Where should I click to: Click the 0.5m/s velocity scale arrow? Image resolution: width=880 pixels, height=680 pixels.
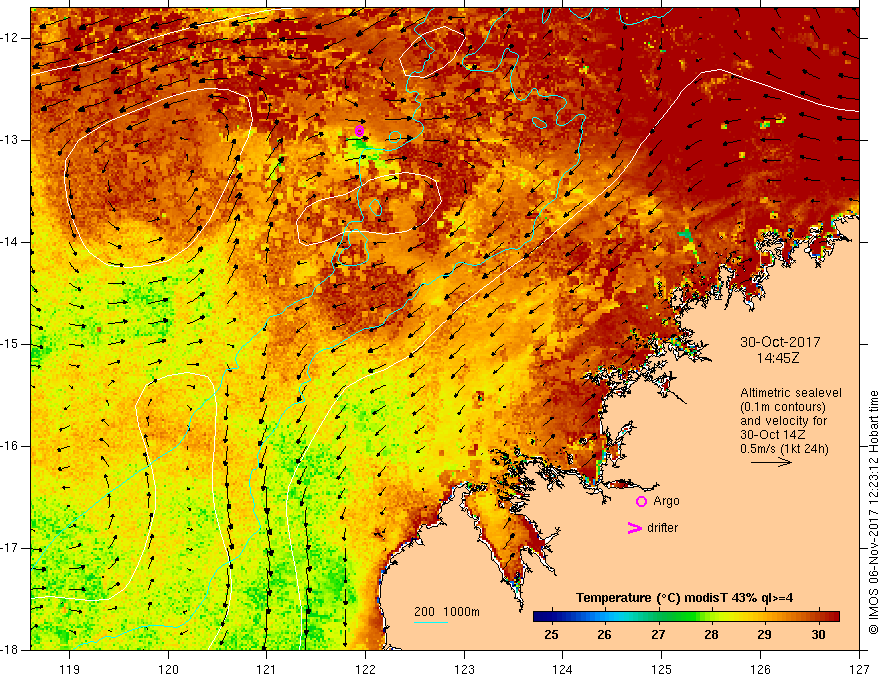[771, 462]
